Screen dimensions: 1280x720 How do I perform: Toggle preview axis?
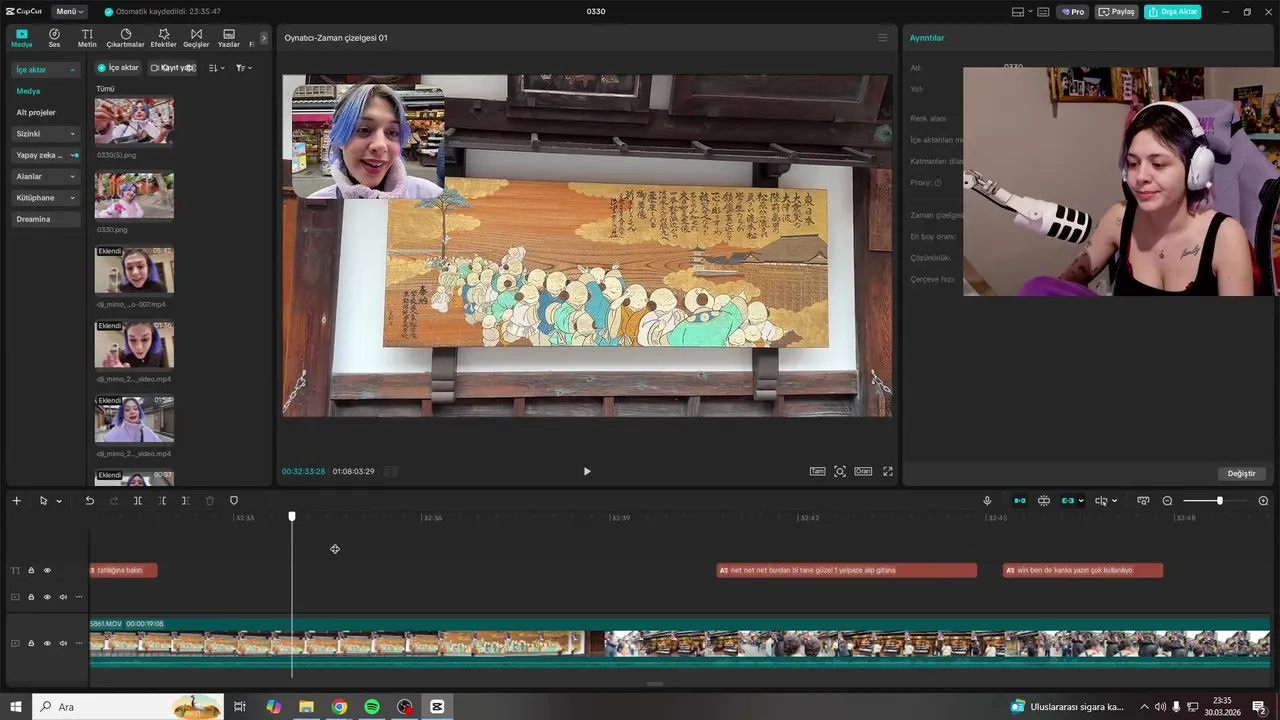pos(1101,501)
